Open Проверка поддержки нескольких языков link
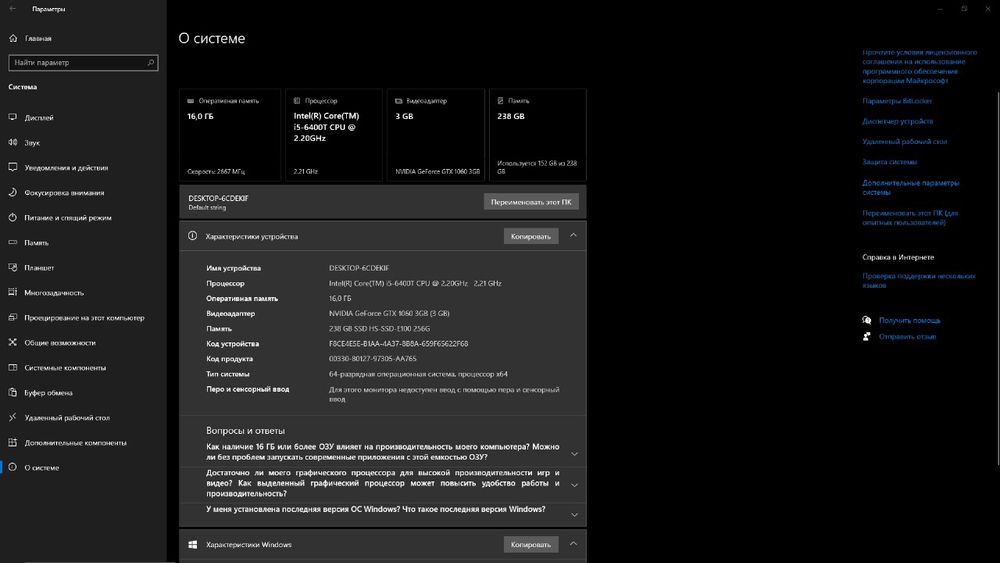 (x=919, y=281)
